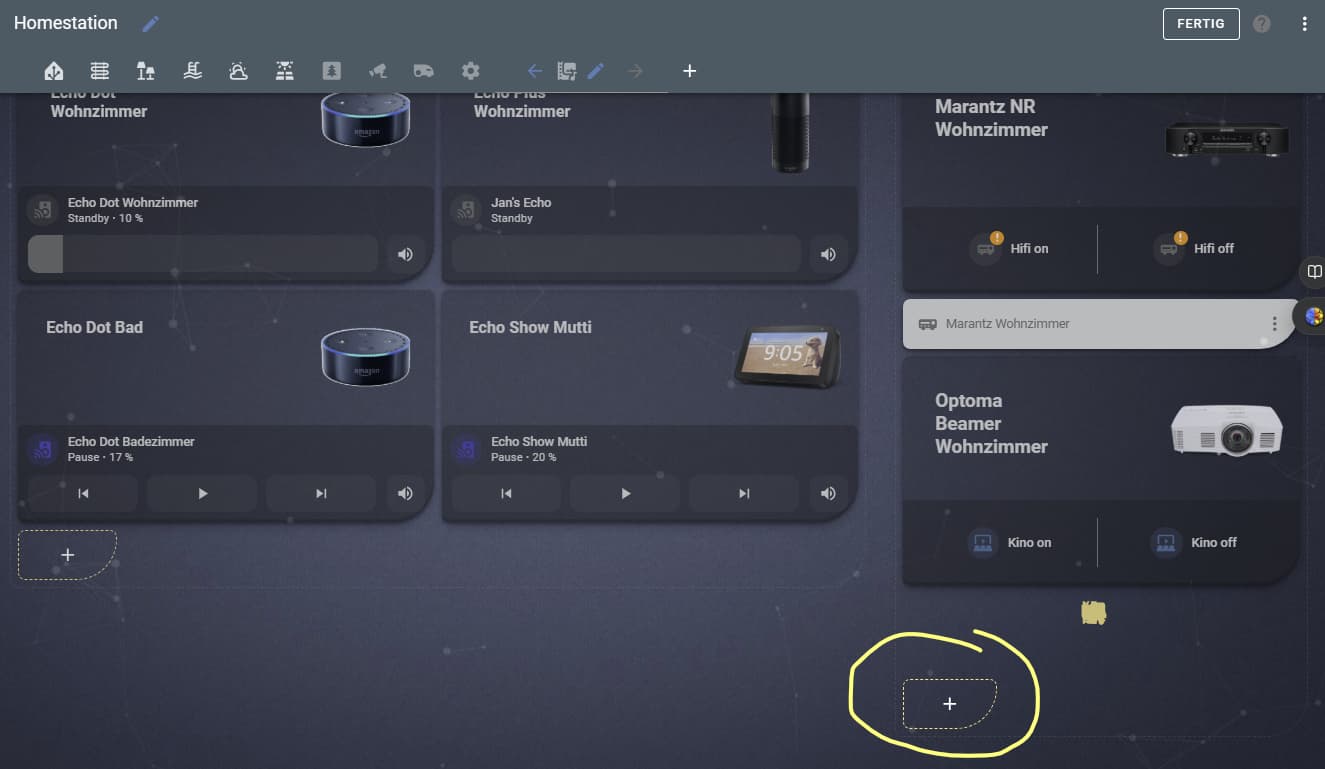Click the Echo Plus speaker image
1325x769 pixels.
pyautogui.click(x=790, y=132)
